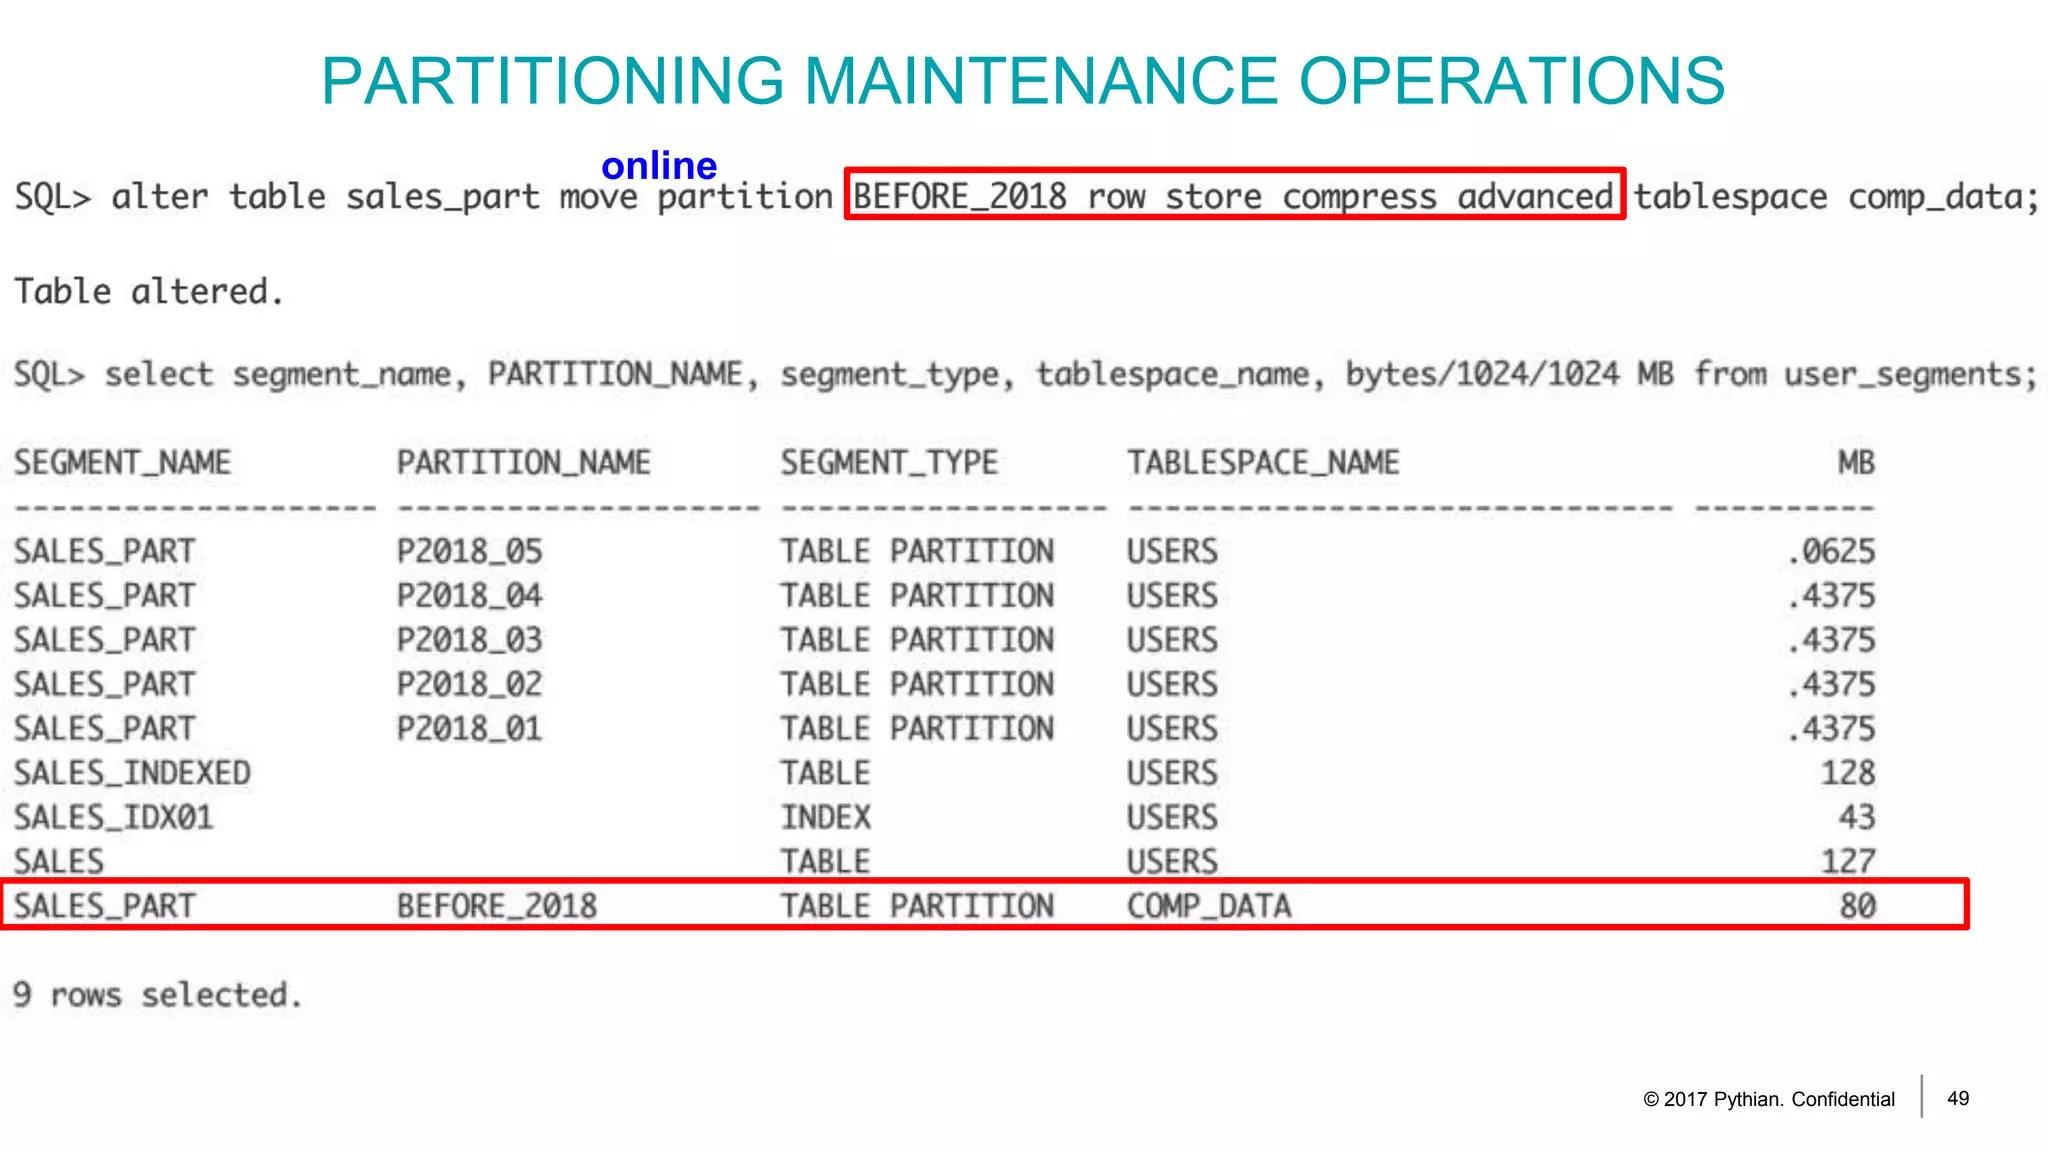Click 'tablespace comp_data;' in the command
This screenshot has height=1152, width=2048.
[1836, 197]
